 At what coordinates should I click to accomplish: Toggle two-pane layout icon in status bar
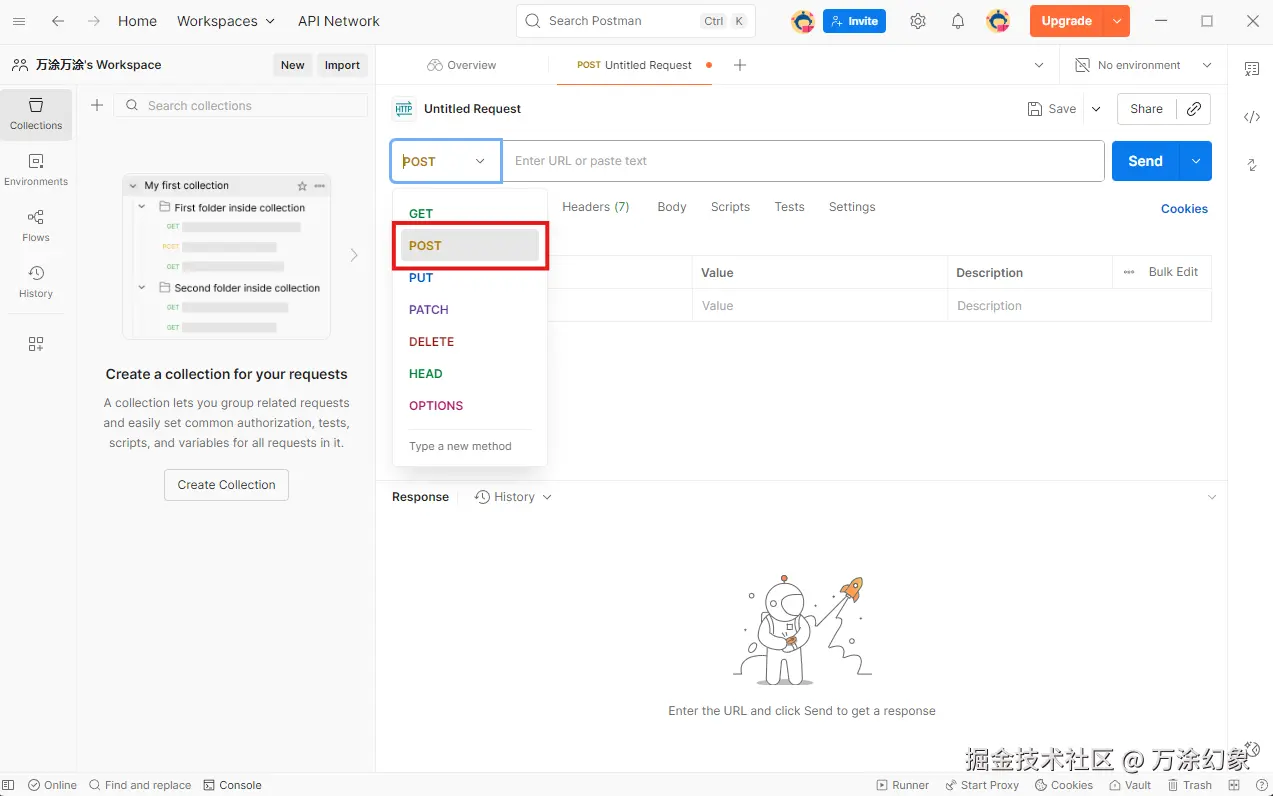tap(1234, 785)
